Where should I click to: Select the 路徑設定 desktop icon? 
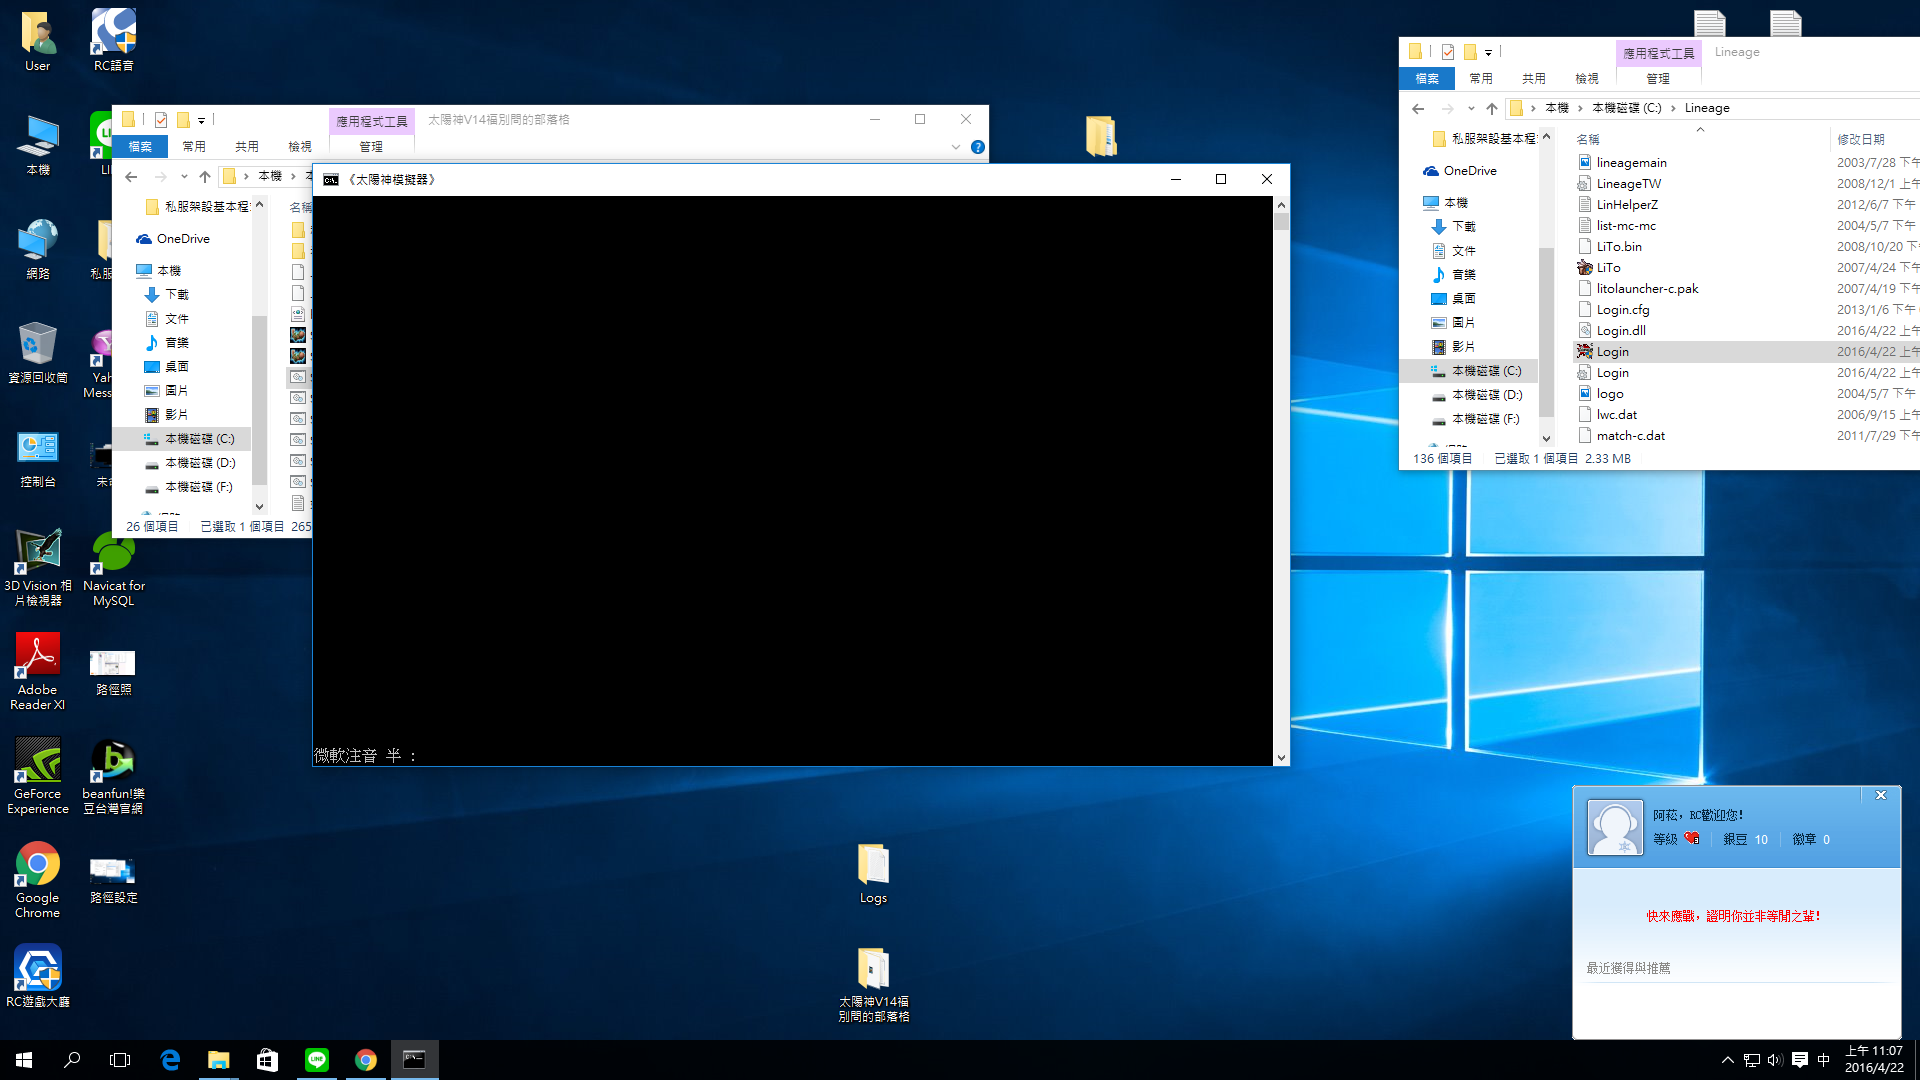[x=113, y=878]
